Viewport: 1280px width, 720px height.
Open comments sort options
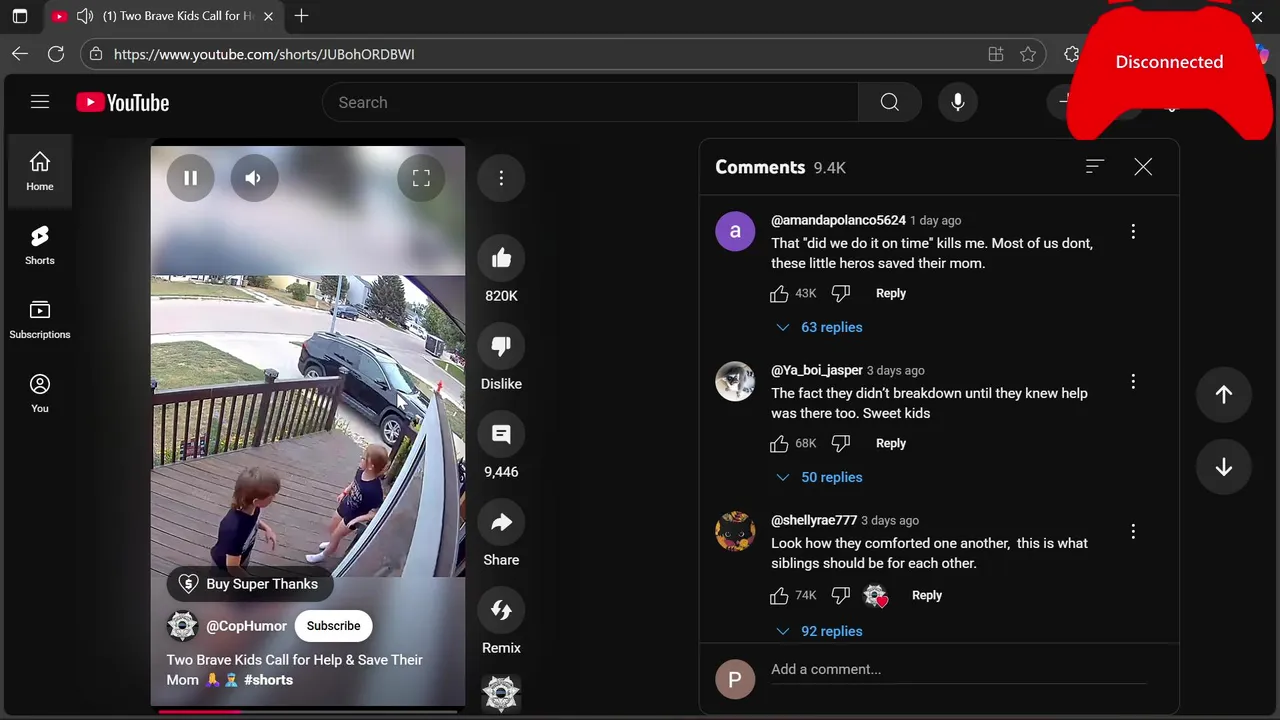[x=1095, y=167]
